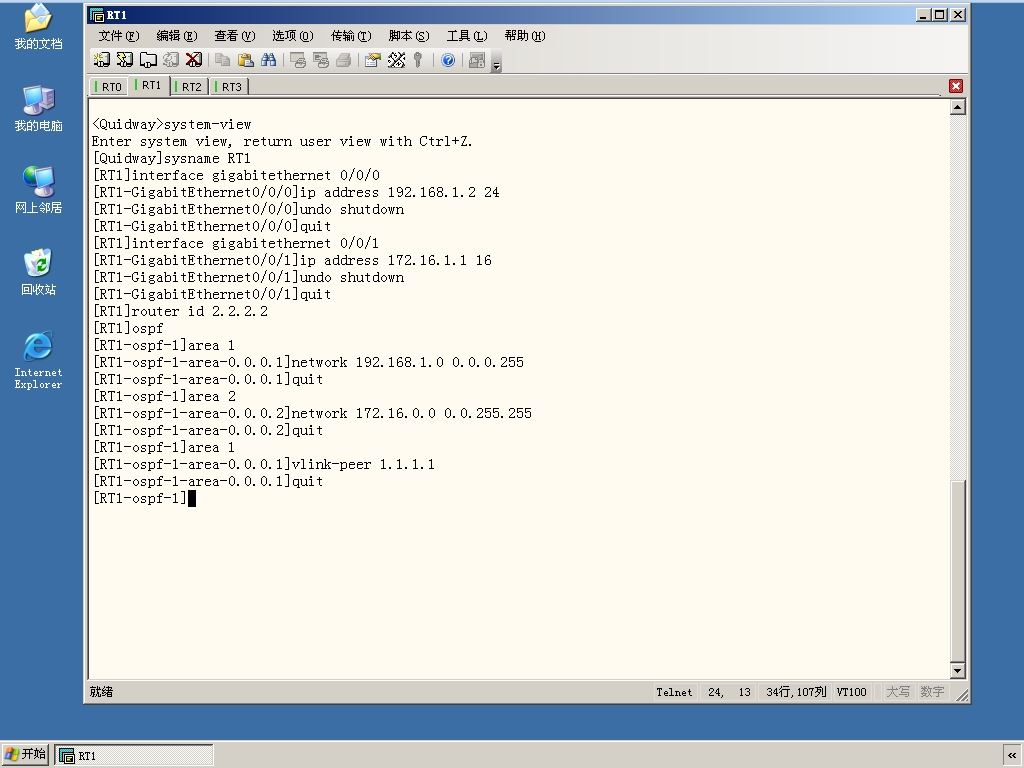Viewport: 1024px width, 768px height.
Task: Click 'ip address 172.16.1.1 16' line
Action: pos(292,260)
